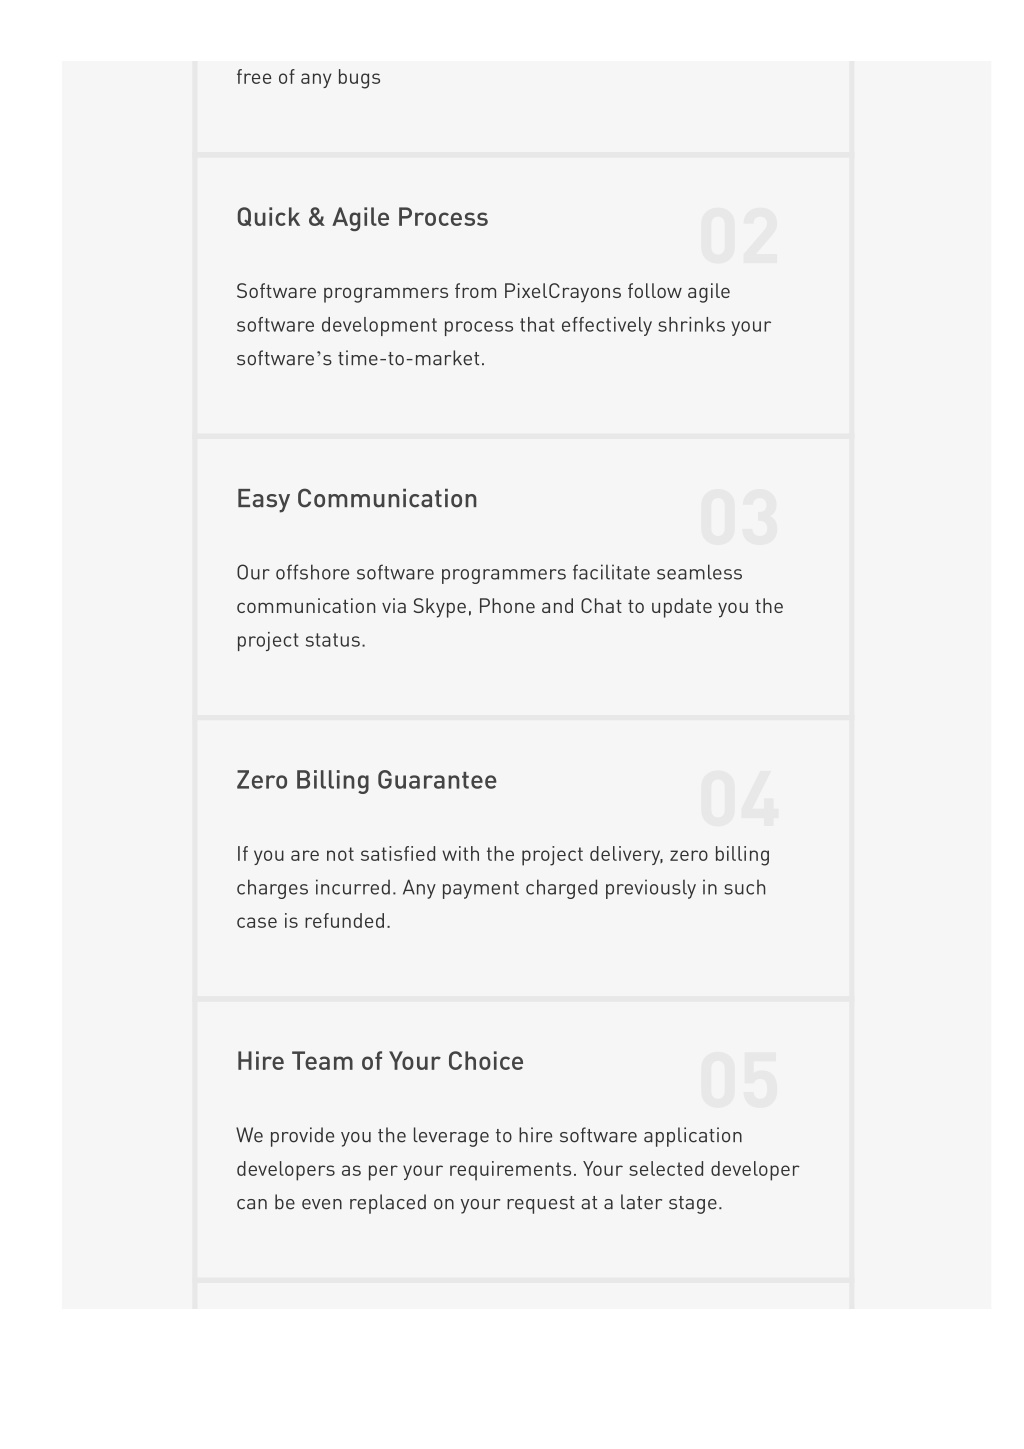Click the Easy Communication heading
Image resolution: width=1024 pixels, height=1449 pixels.
pyautogui.click(x=357, y=499)
